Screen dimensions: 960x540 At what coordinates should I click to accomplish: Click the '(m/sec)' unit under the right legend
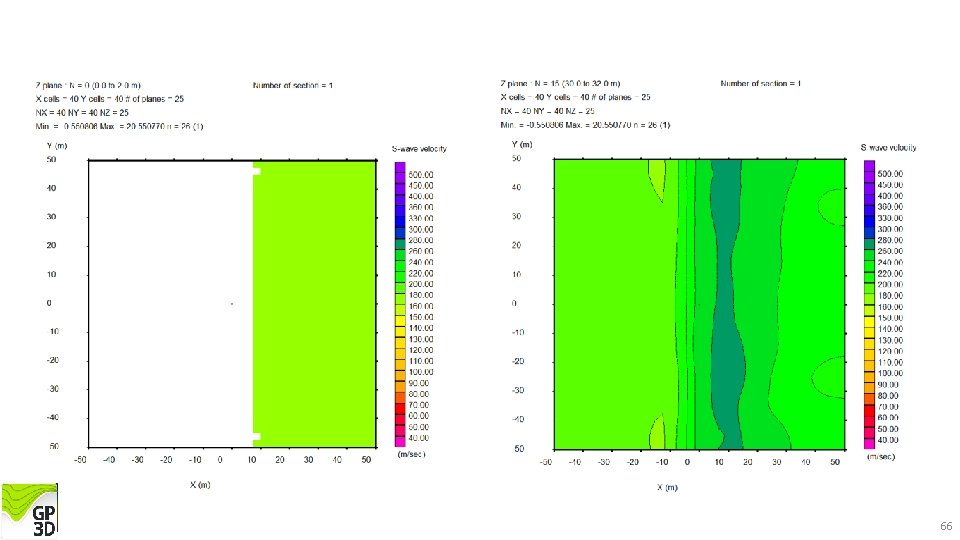[881, 457]
